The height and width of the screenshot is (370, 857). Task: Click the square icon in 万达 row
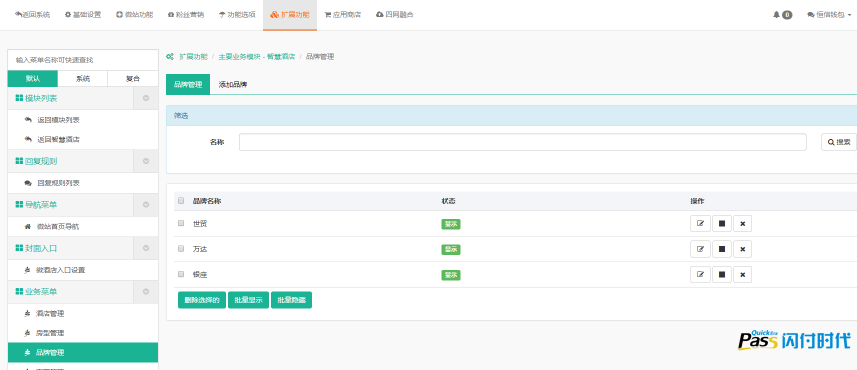pos(721,249)
